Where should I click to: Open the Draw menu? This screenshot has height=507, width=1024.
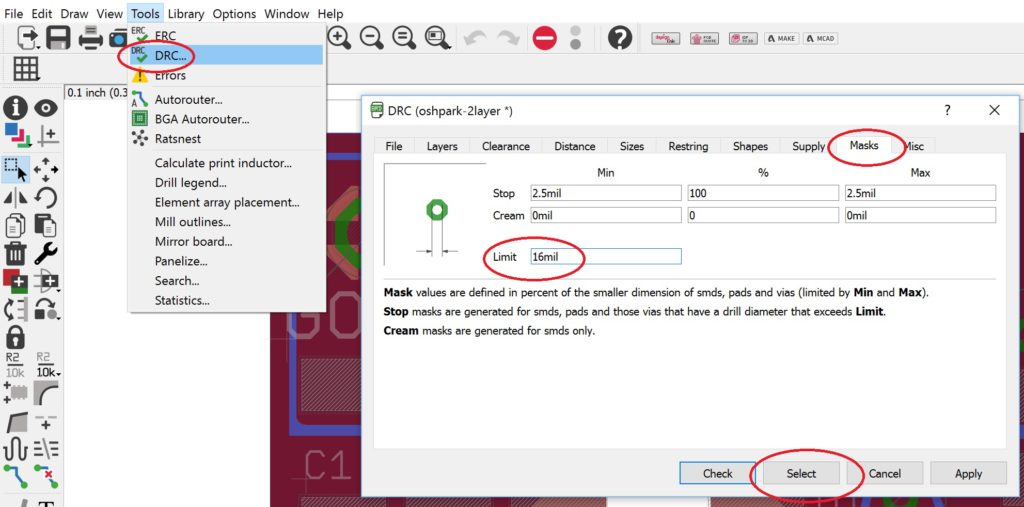75,14
